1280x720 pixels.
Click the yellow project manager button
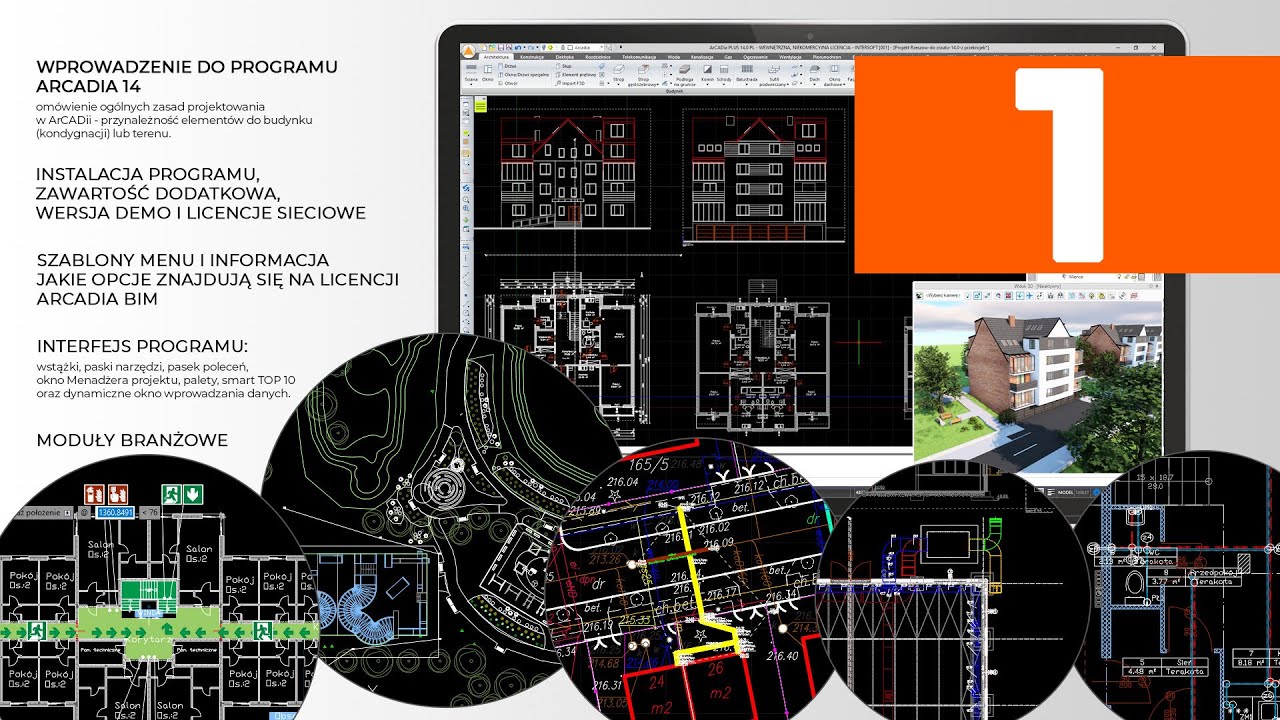pyautogui.click(x=480, y=104)
